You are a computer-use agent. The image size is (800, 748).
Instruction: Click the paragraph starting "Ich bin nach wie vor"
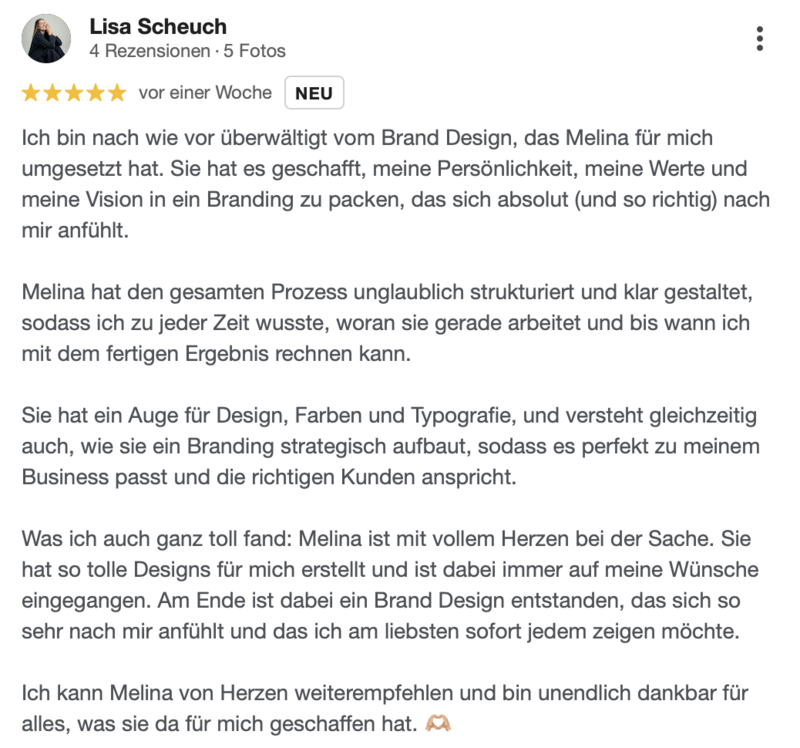[396, 184]
